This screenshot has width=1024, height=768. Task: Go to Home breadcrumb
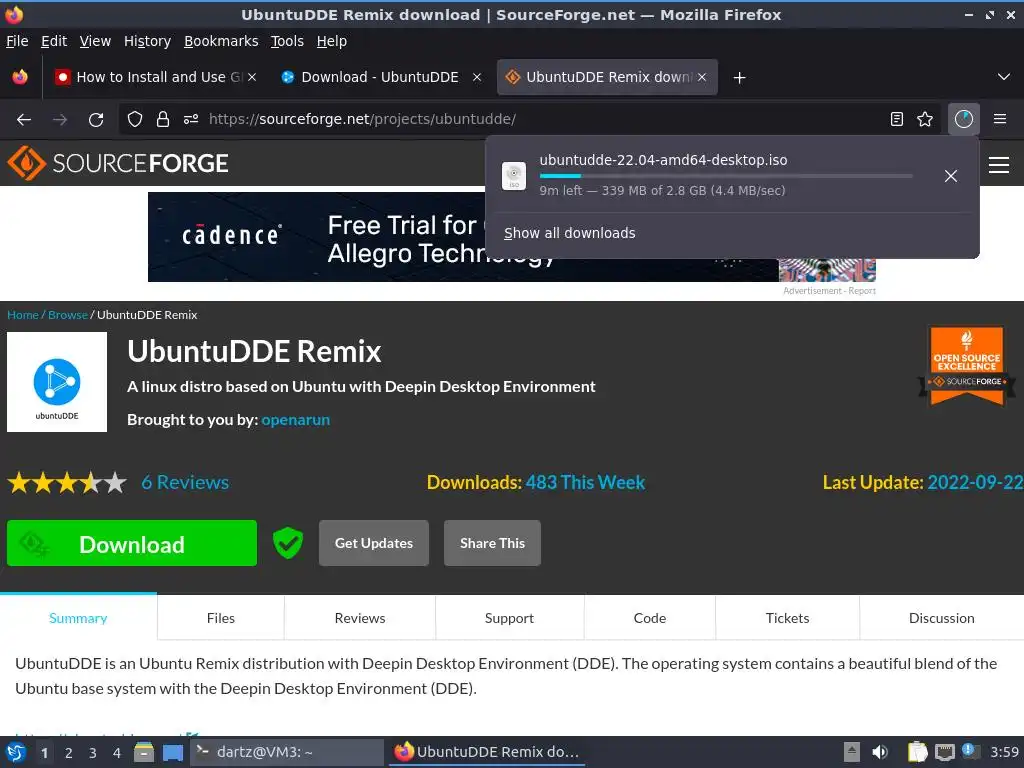[23, 315]
